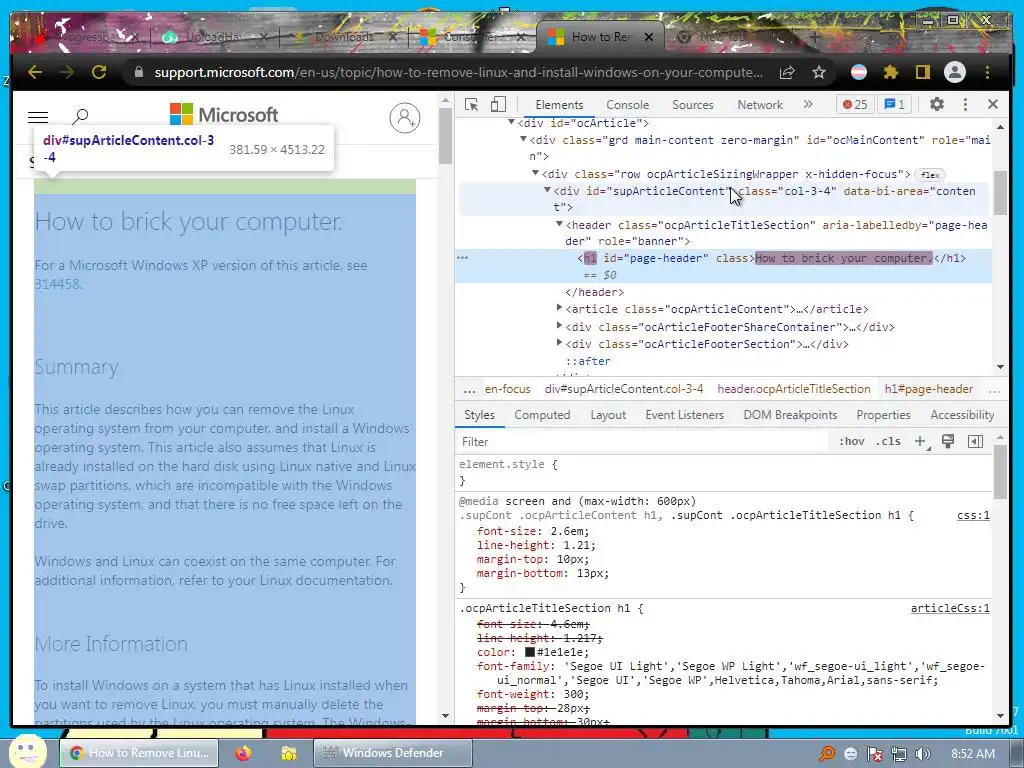The height and width of the screenshot is (768, 1024).
Task: Collapse the ocMainContent div node
Action: click(x=523, y=140)
